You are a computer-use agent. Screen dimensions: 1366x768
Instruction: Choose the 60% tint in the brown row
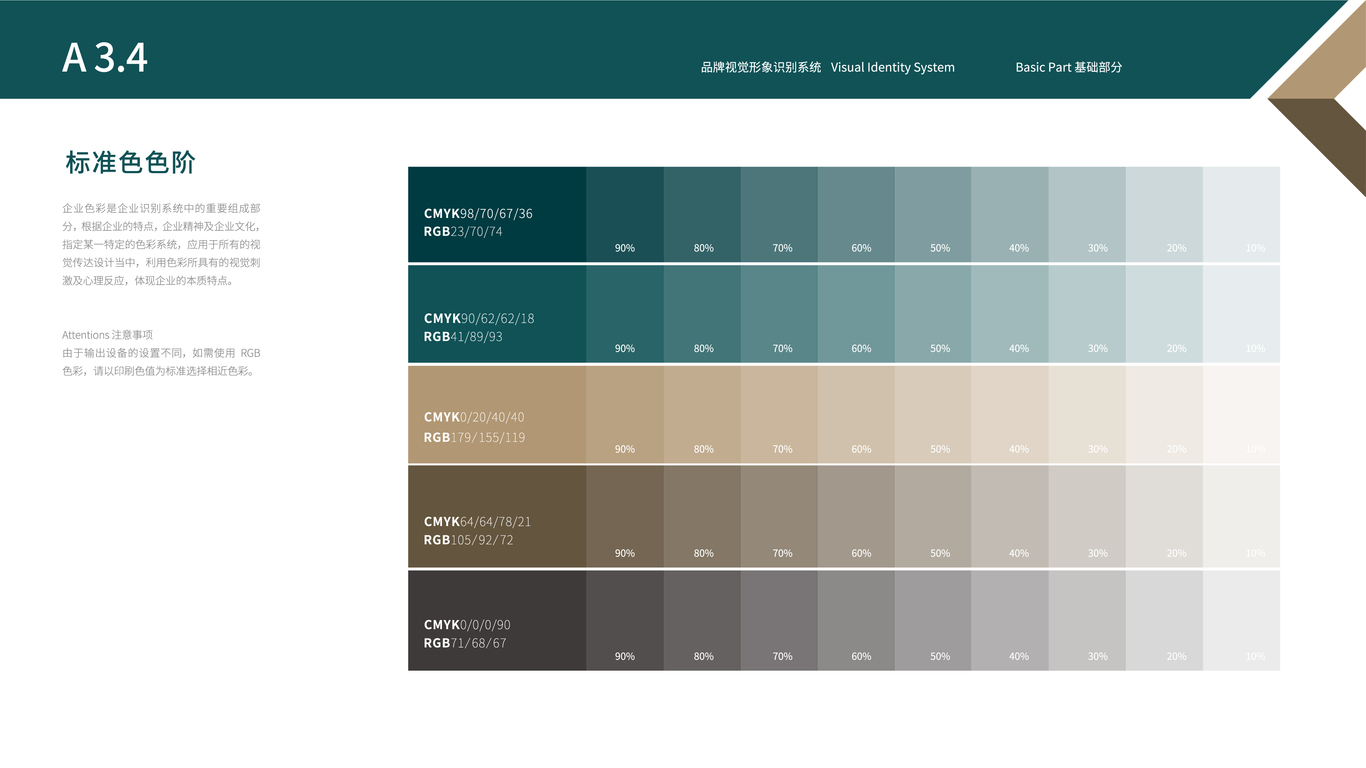[856, 516]
